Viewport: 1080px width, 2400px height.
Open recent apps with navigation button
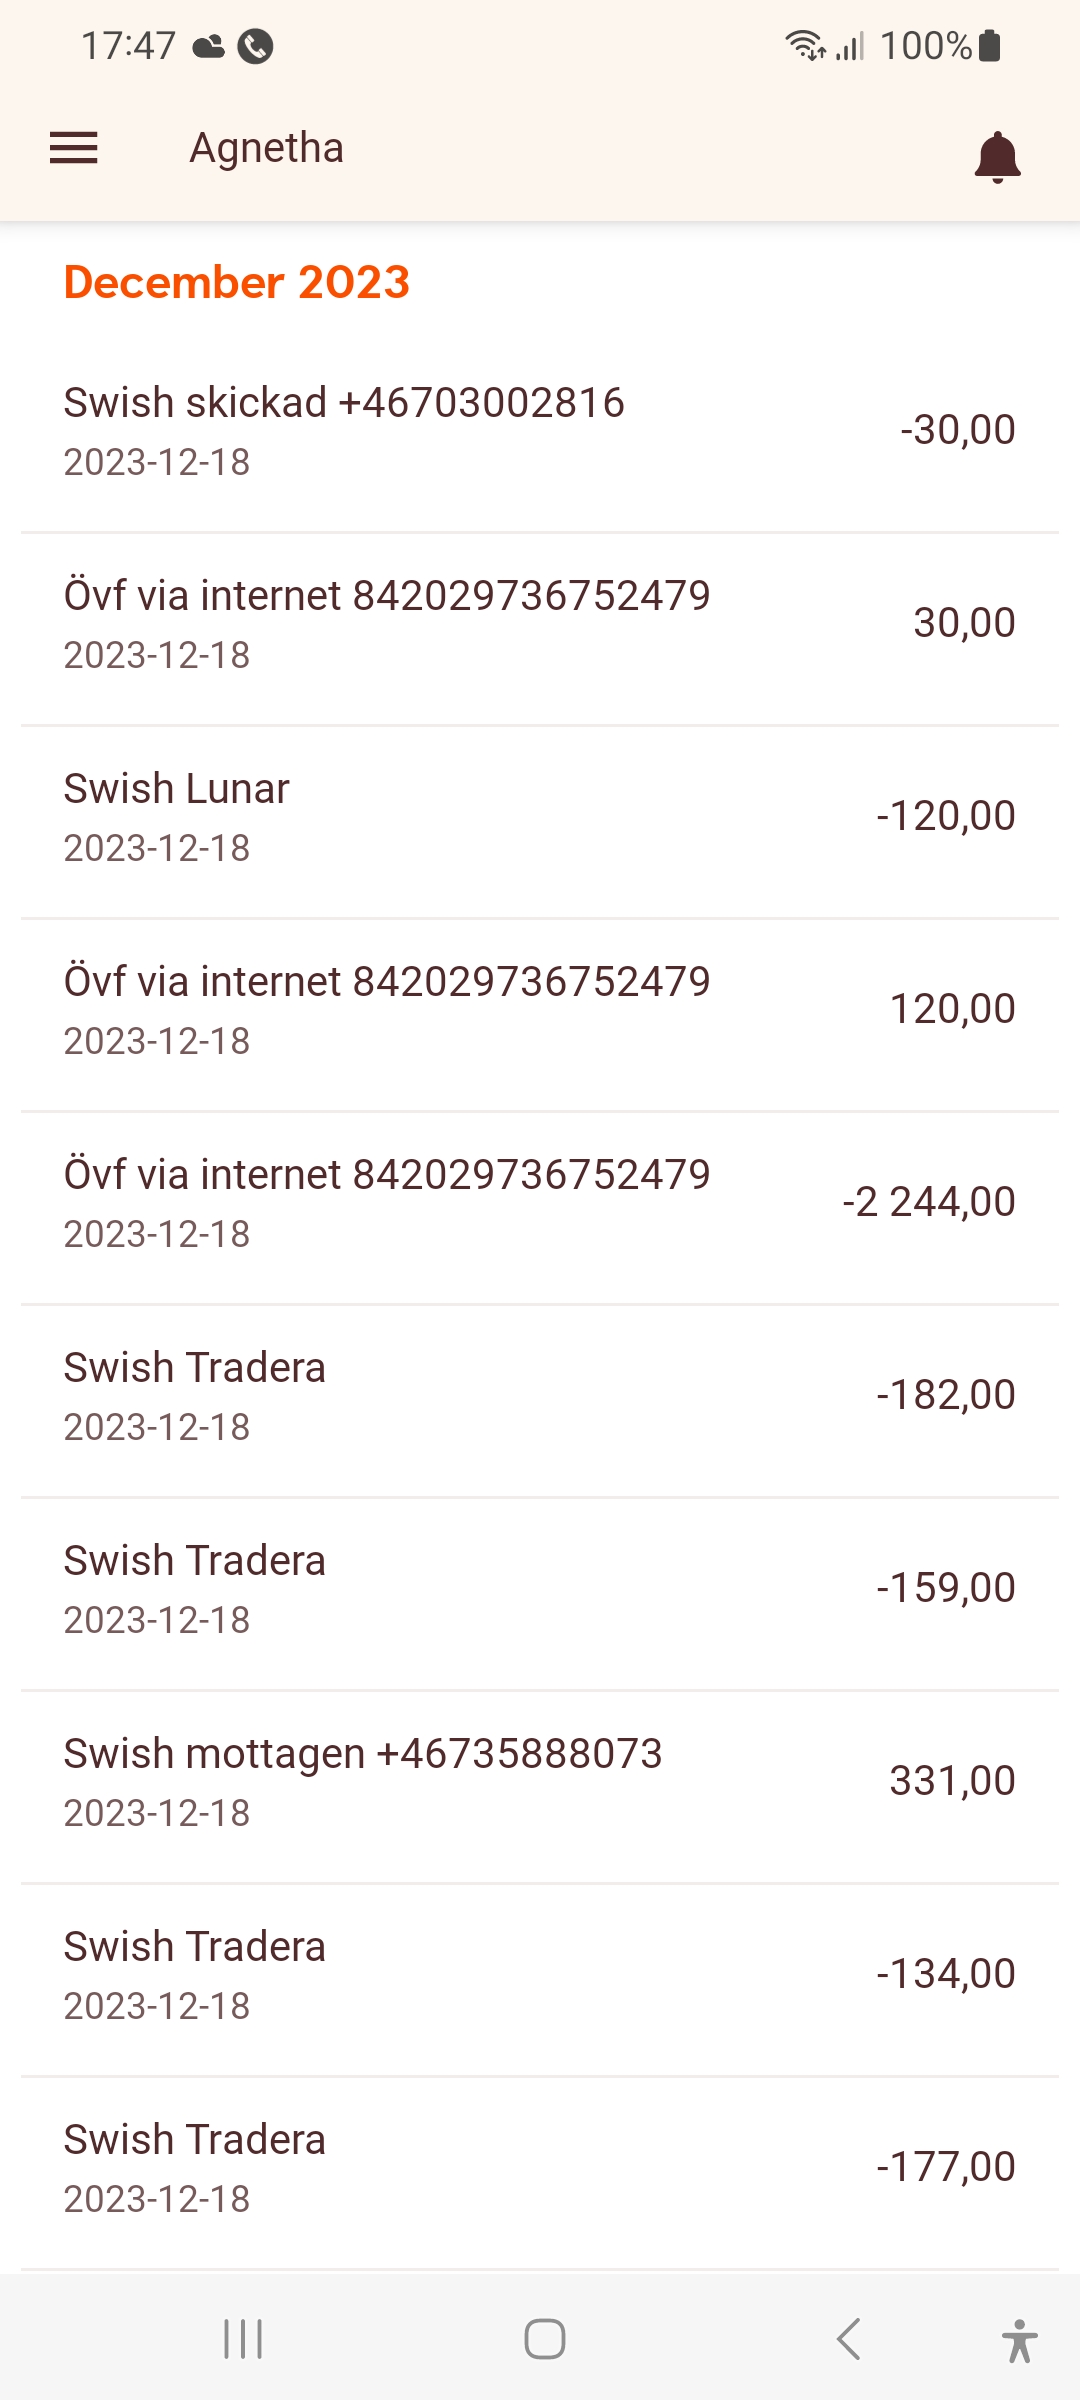pyautogui.click(x=243, y=2339)
